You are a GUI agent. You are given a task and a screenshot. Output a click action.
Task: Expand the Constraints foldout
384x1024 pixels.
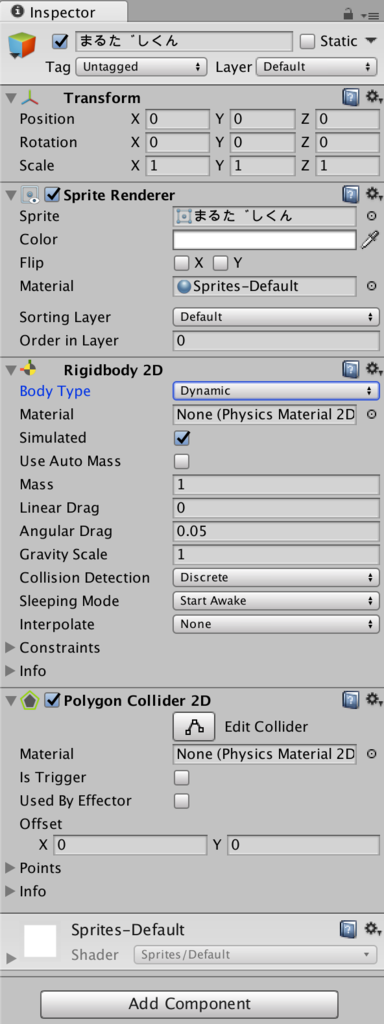pyautogui.click(x=10, y=648)
